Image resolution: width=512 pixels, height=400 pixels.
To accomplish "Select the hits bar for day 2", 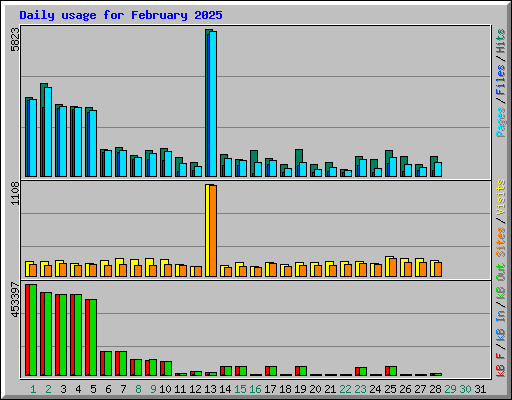I will pyautogui.click(x=42, y=130).
